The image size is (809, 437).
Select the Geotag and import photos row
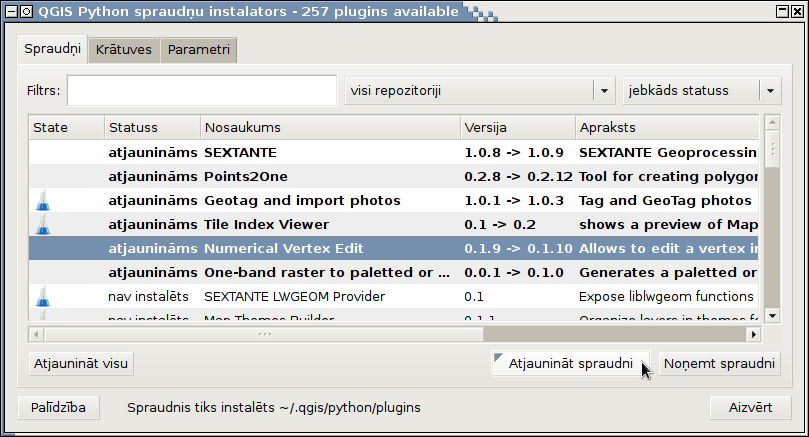(x=394, y=200)
